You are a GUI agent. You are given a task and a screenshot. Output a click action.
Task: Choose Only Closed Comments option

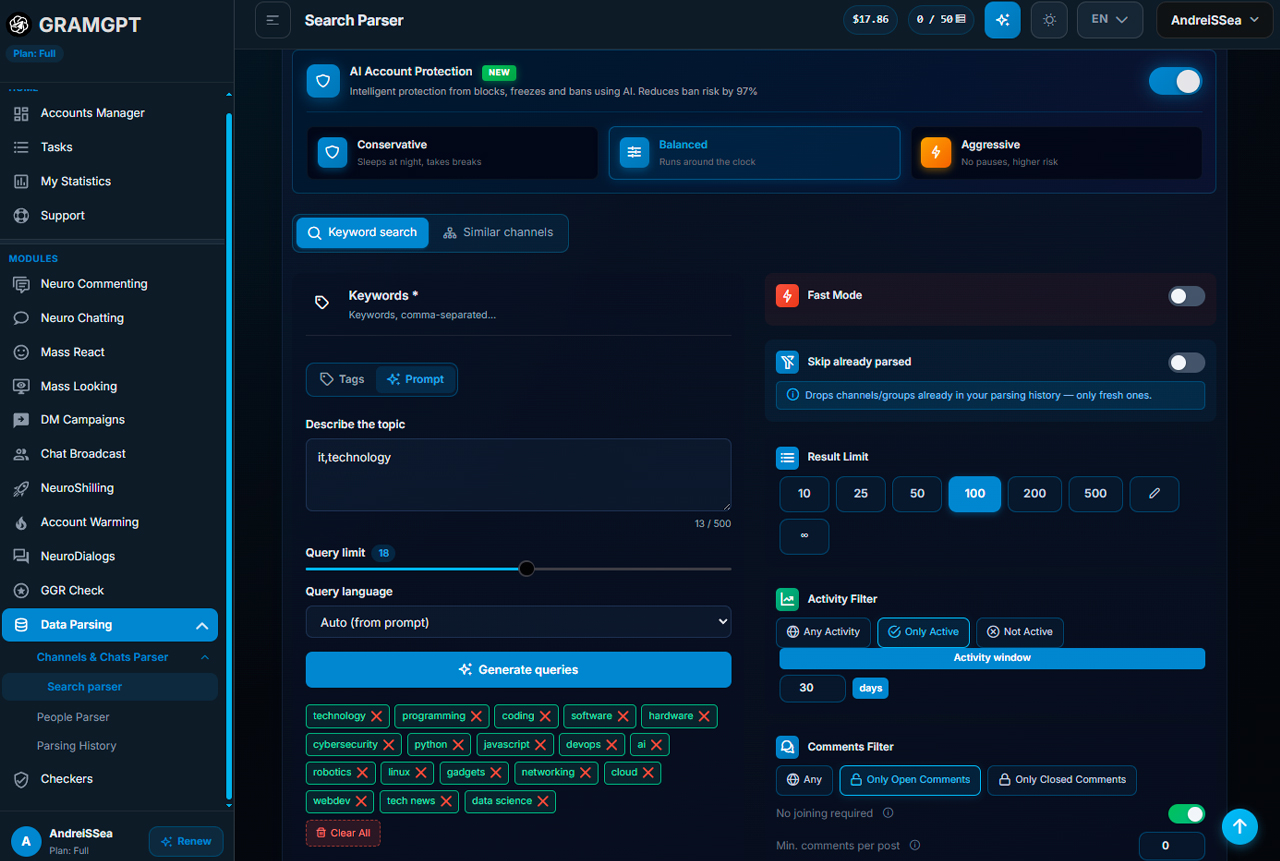coord(1061,780)
